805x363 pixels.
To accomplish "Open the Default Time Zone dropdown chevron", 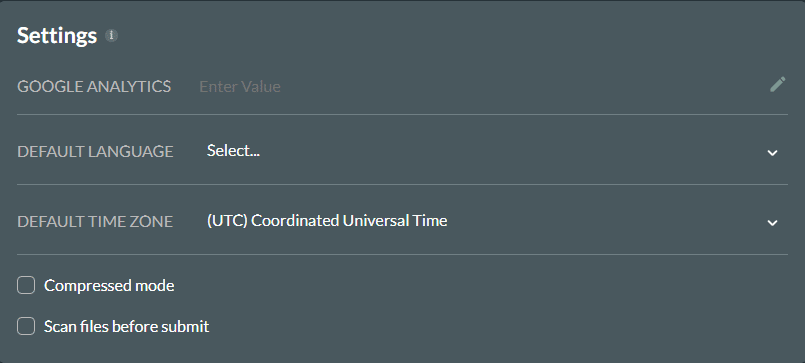I will [x=772, y=222].
